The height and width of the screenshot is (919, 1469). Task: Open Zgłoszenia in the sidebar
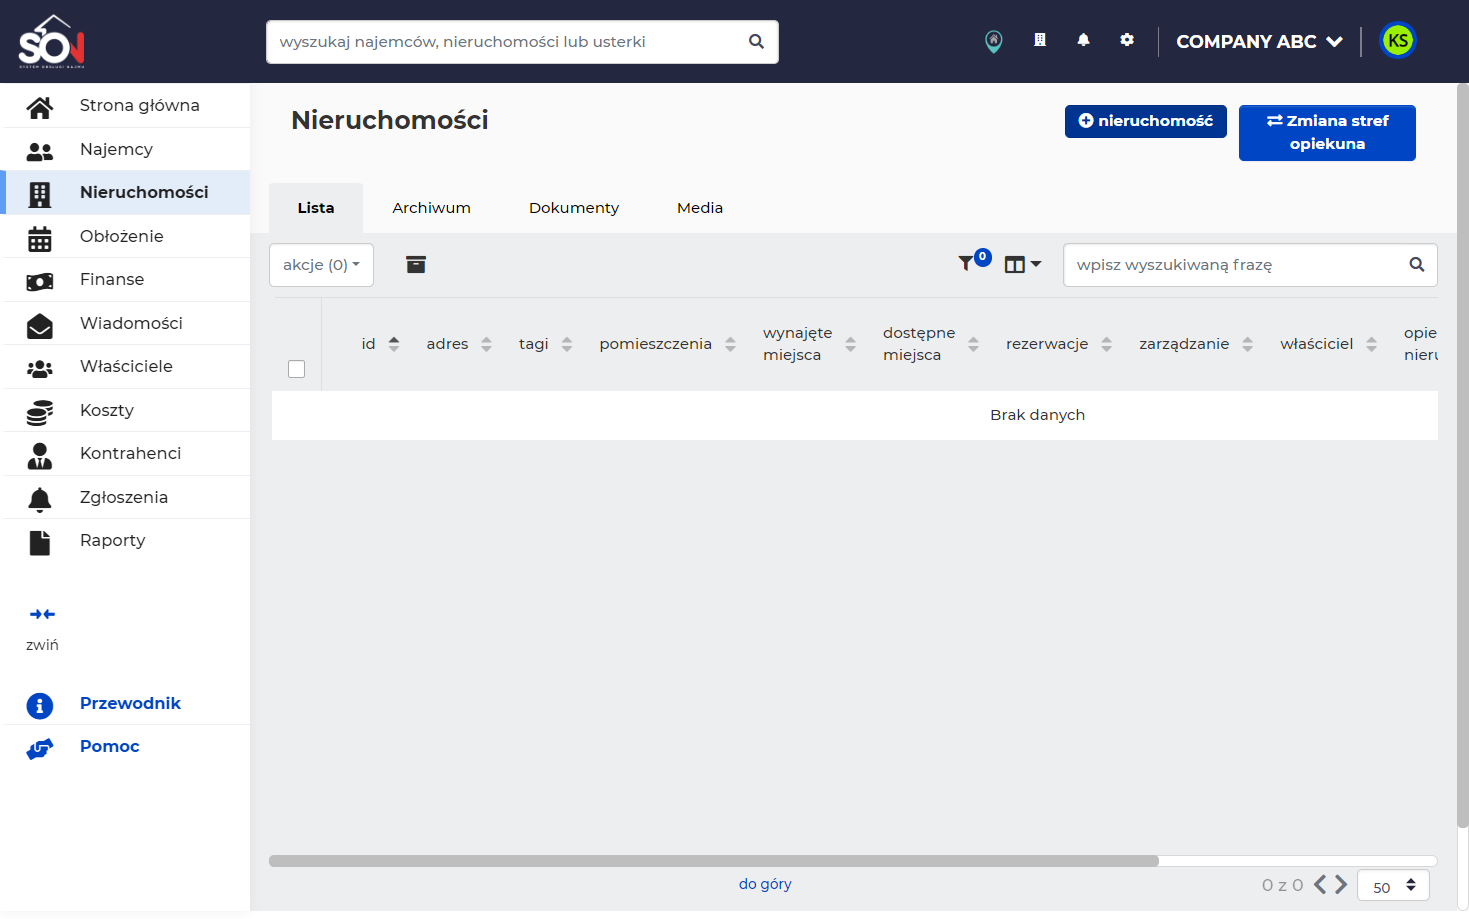125,497
